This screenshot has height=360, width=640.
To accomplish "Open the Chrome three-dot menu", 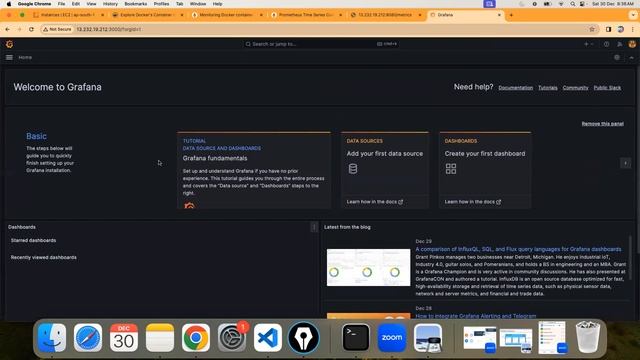I will click(633, 29).
